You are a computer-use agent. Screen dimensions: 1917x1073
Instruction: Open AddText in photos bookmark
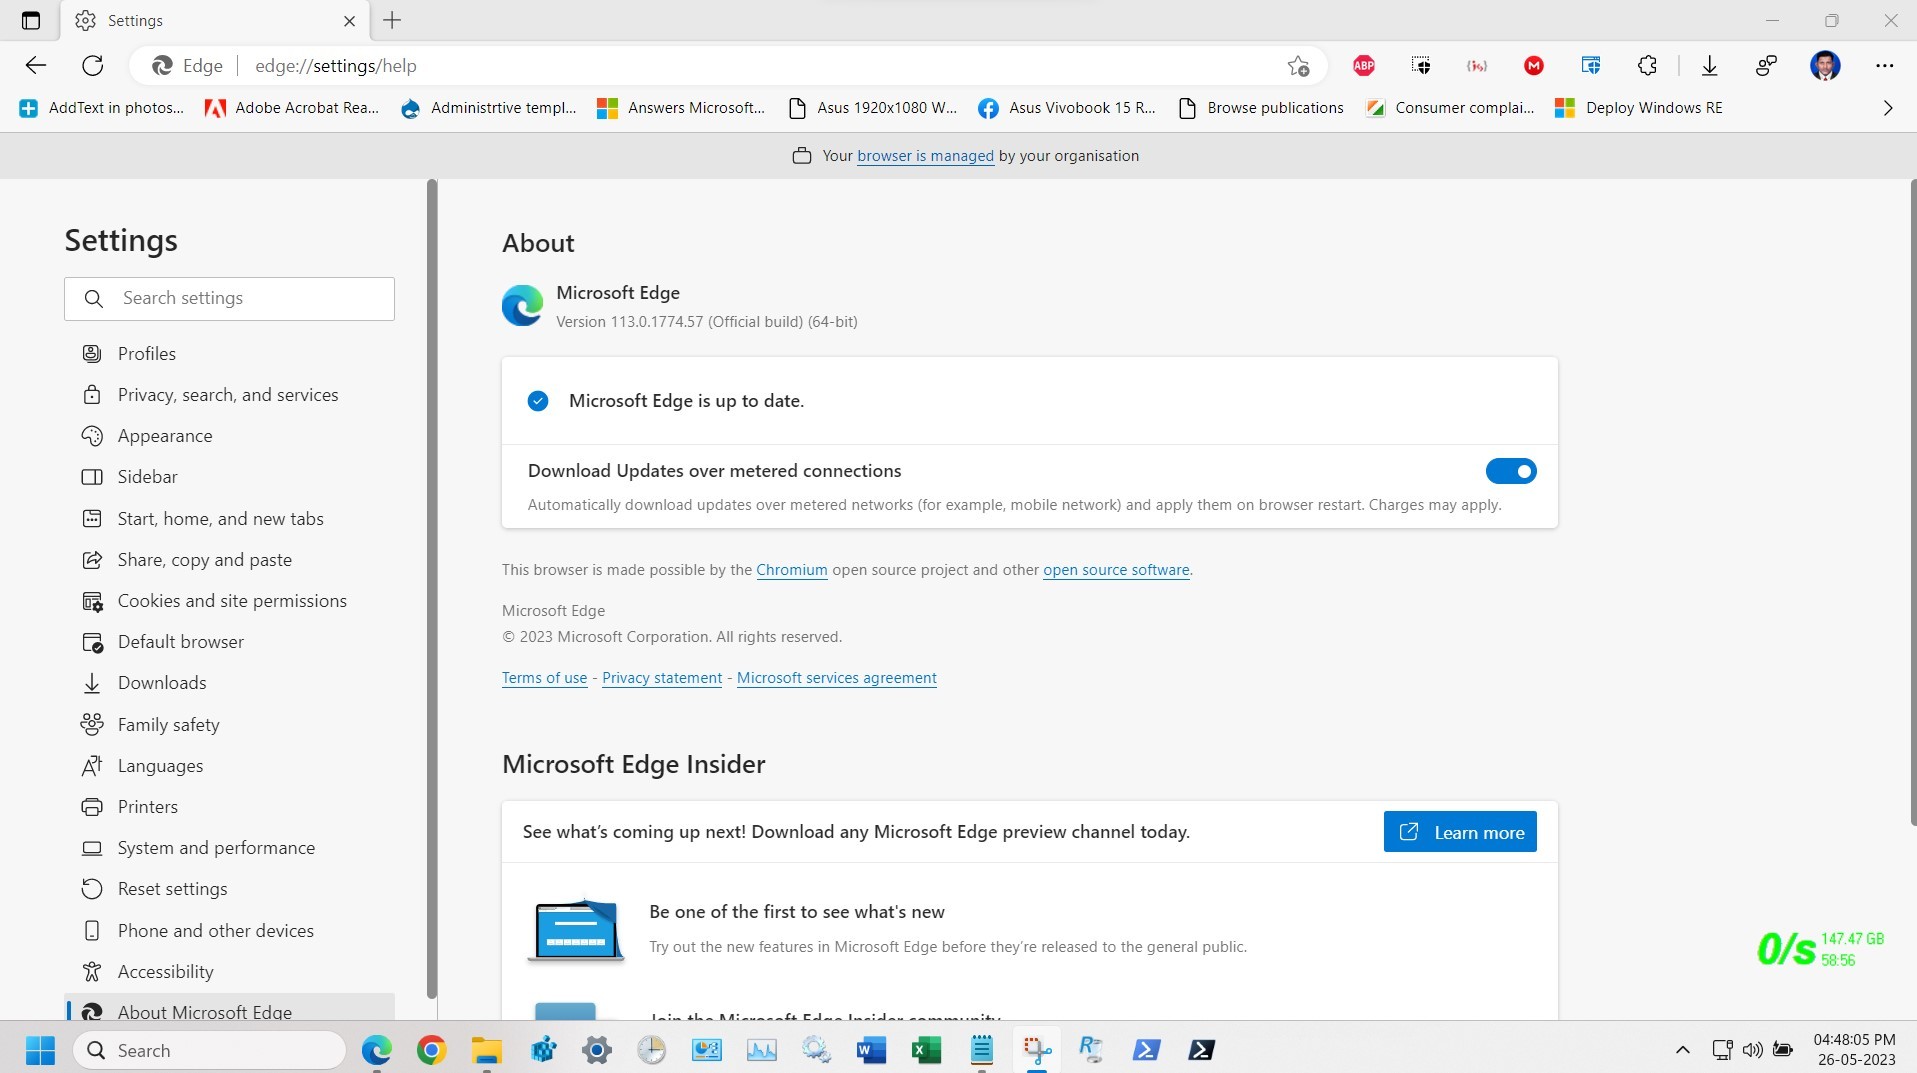tap(102, 108)
